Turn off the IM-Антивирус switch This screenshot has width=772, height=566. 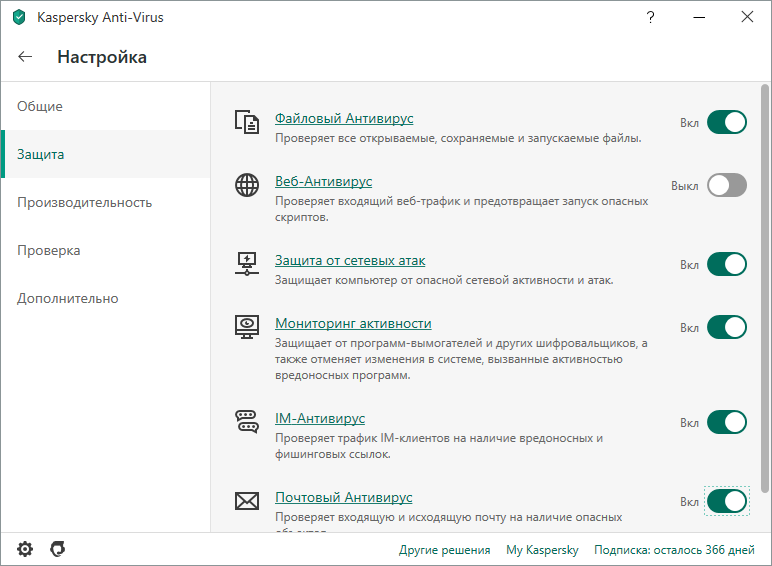coord(727,422)
